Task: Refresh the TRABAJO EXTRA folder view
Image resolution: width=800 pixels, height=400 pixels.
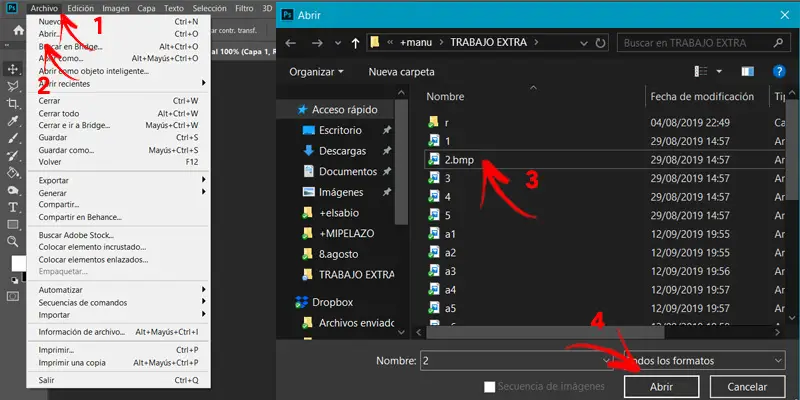Action: [x=601, y=43]
